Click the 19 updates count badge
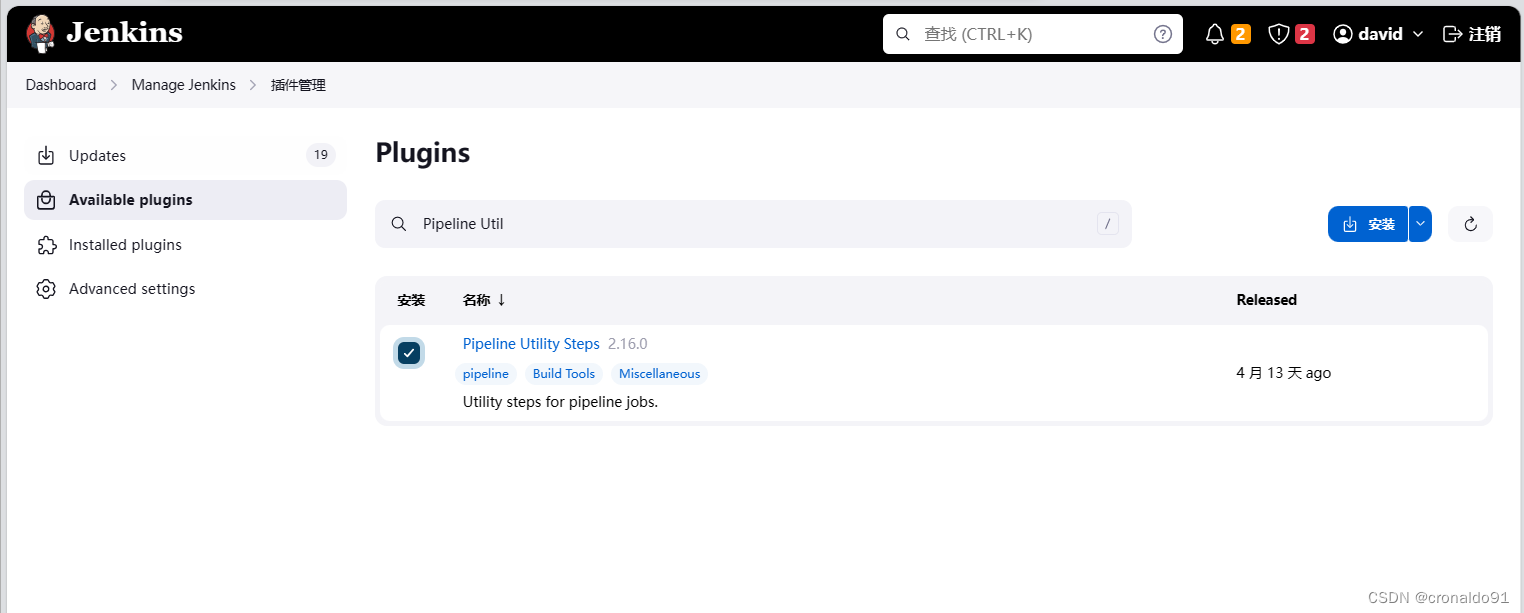Image resolution: width=1524 pixels, height=613 pixels. click(x=320, y=155)
